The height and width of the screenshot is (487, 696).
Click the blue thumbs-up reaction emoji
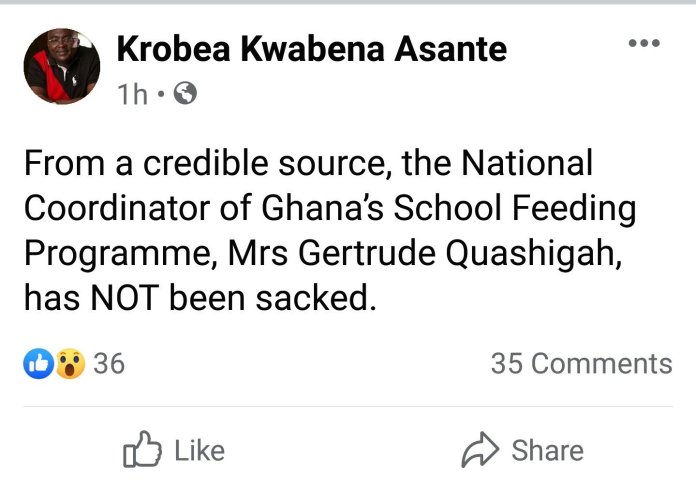(x=37, y=364)
